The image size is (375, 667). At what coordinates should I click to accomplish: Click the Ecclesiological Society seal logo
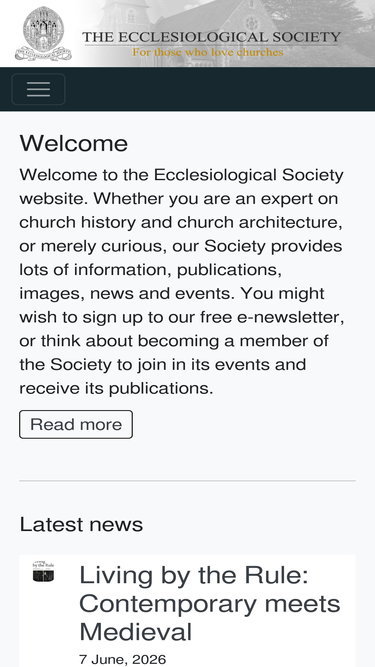click(x=43, y=33)
